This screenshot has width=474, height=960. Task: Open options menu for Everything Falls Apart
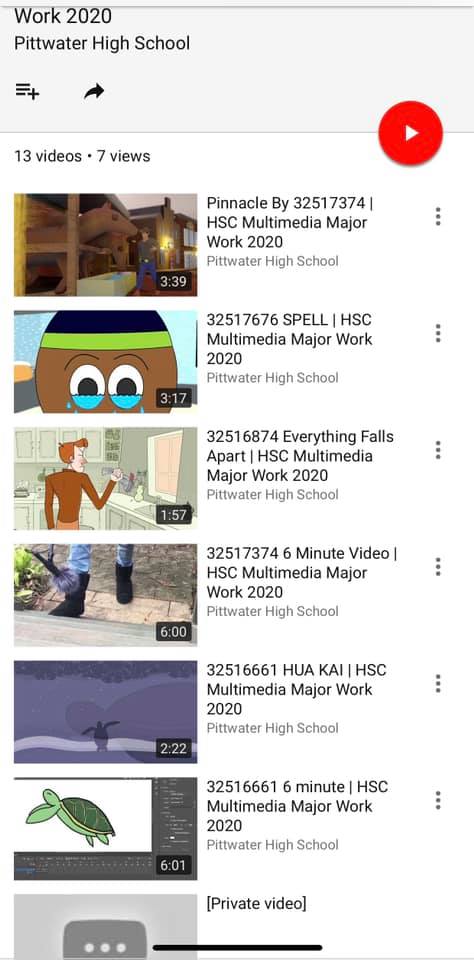438,450
